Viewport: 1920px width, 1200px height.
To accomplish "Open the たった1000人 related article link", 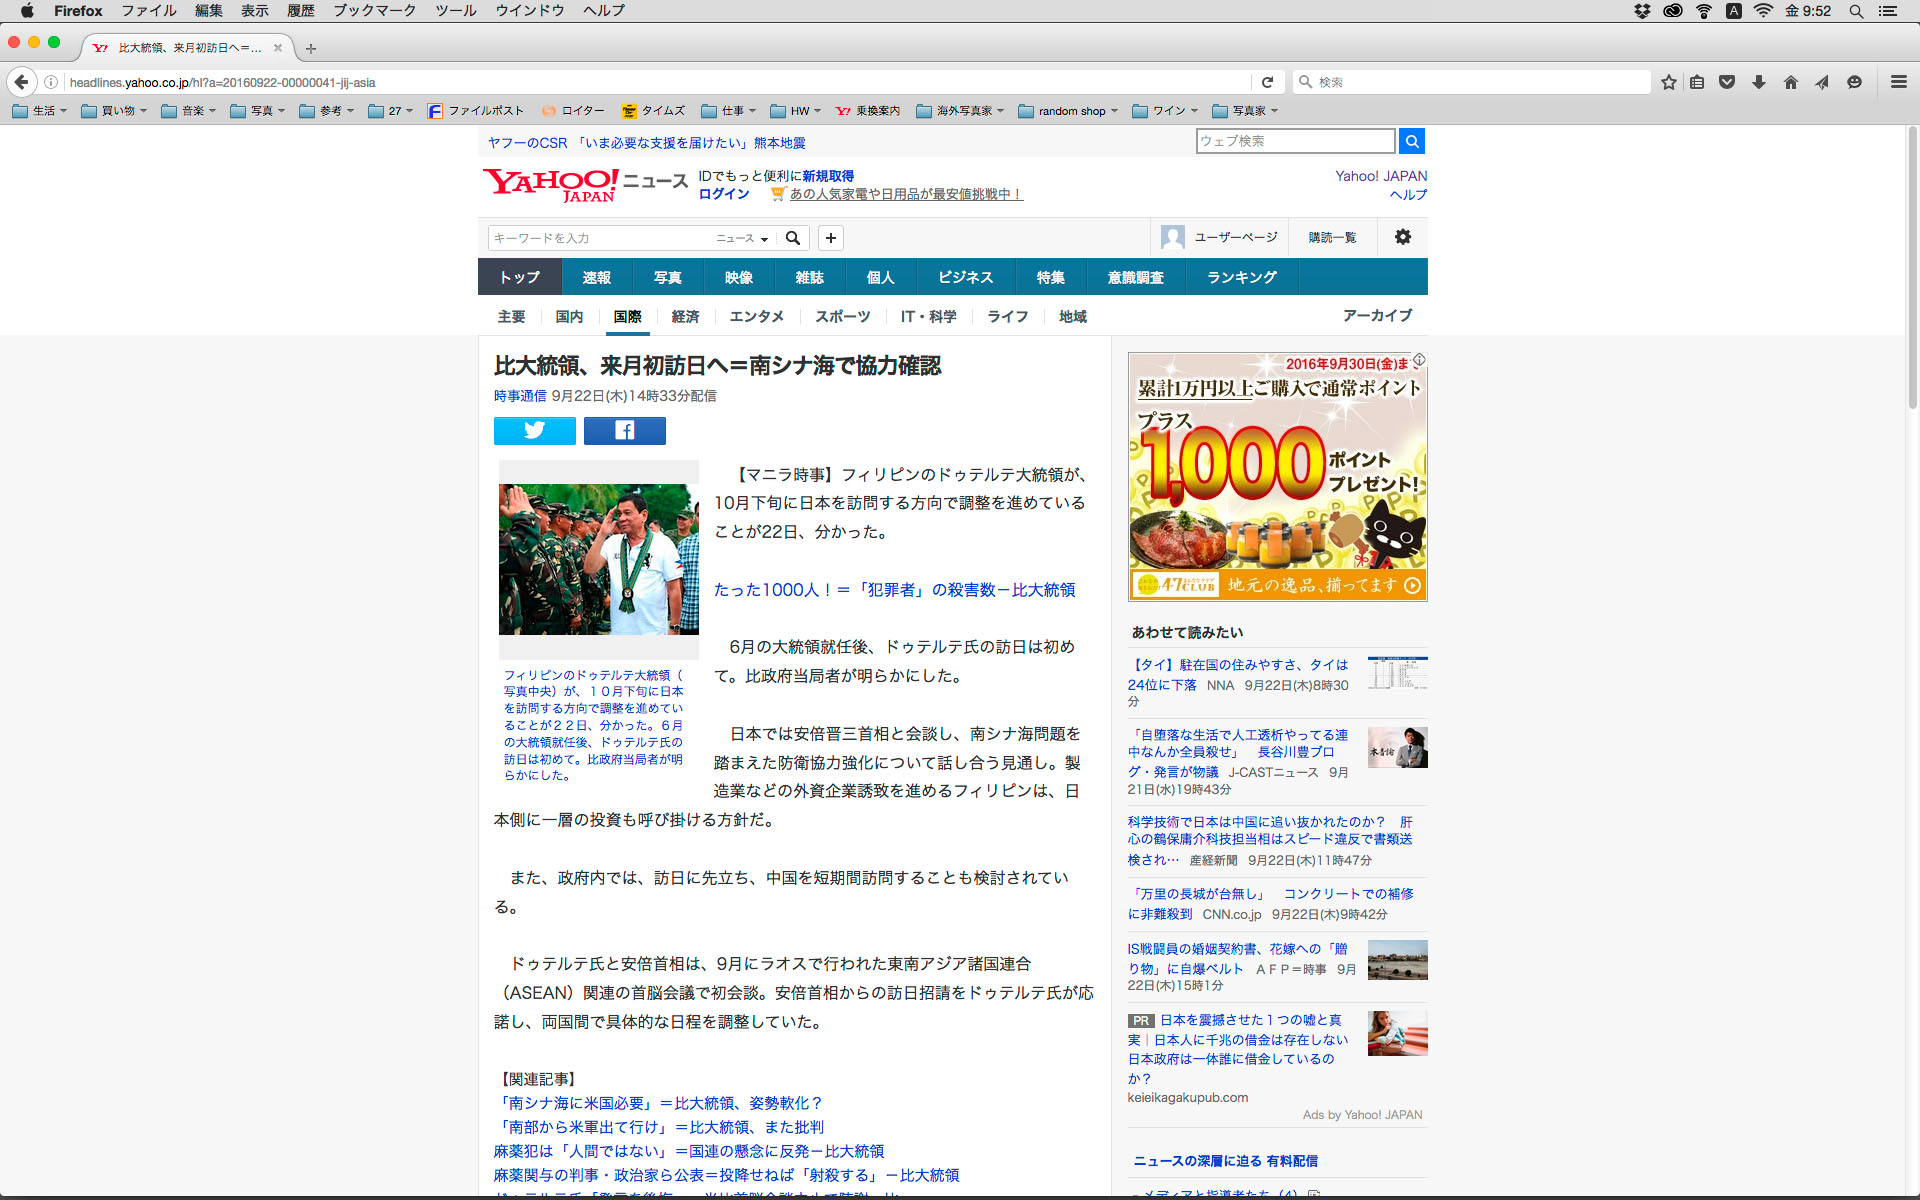I will pos(894,590).
